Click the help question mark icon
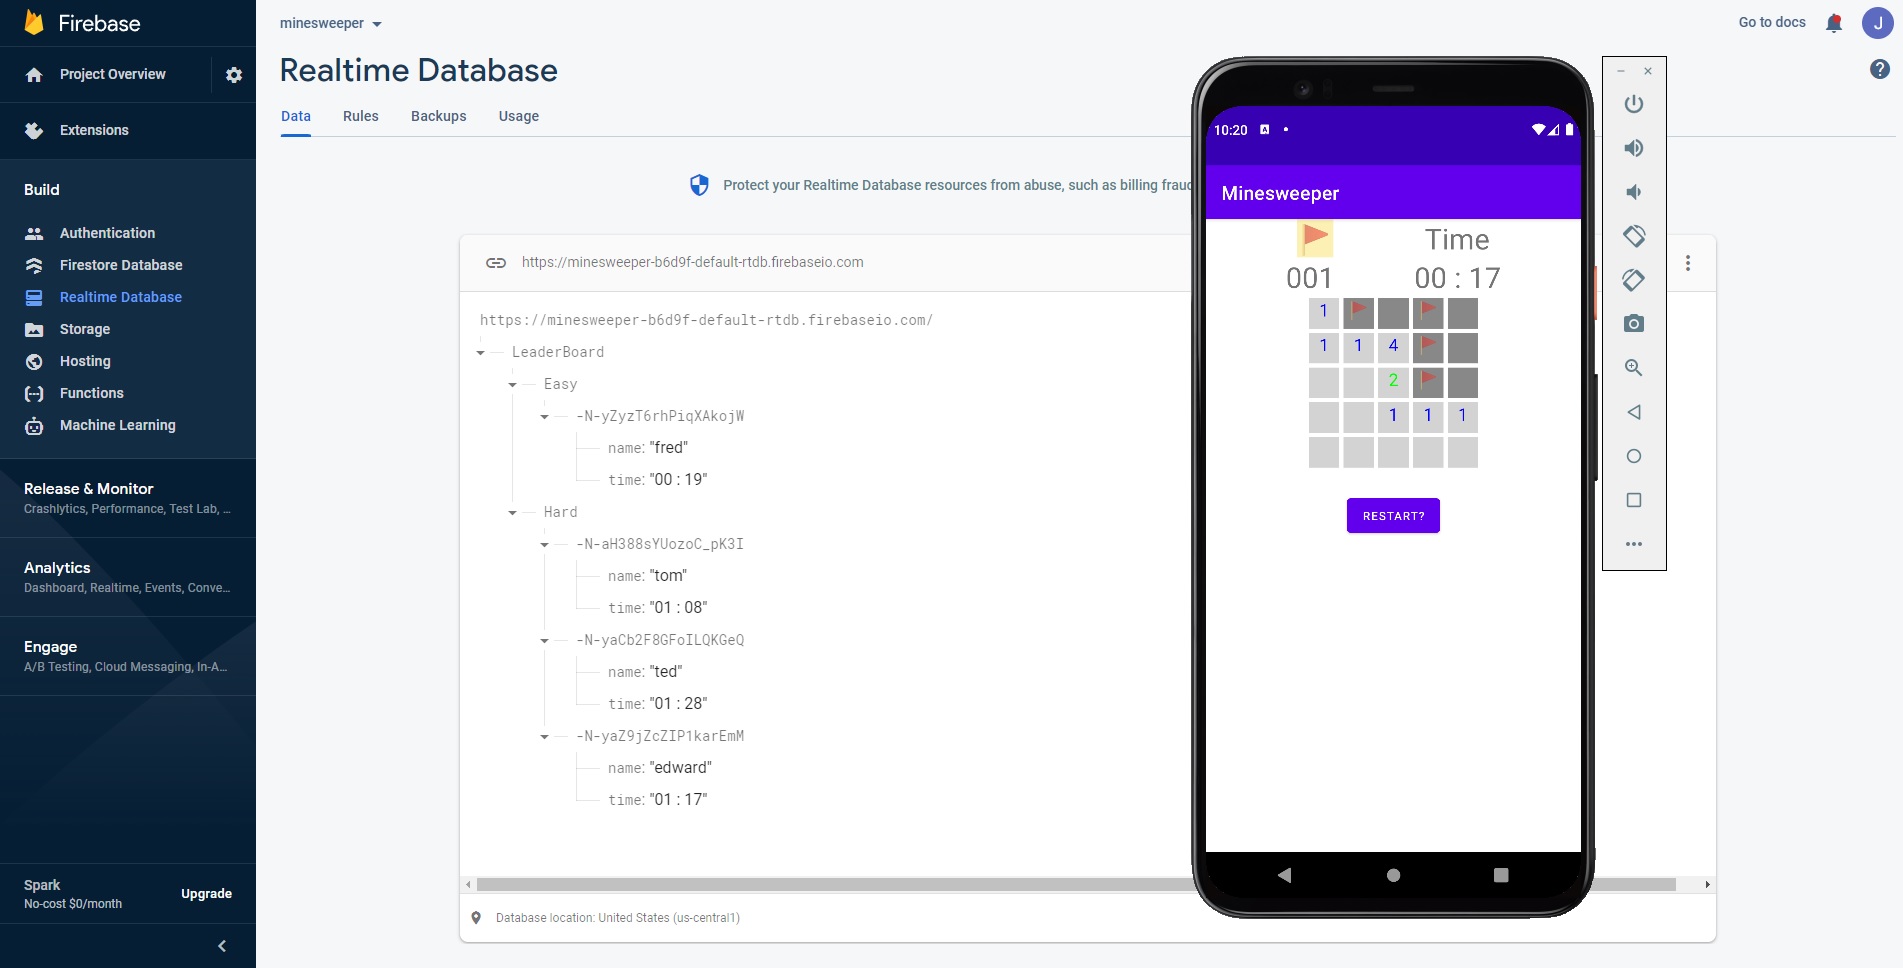1903x968 pixels. [1880, 69]
